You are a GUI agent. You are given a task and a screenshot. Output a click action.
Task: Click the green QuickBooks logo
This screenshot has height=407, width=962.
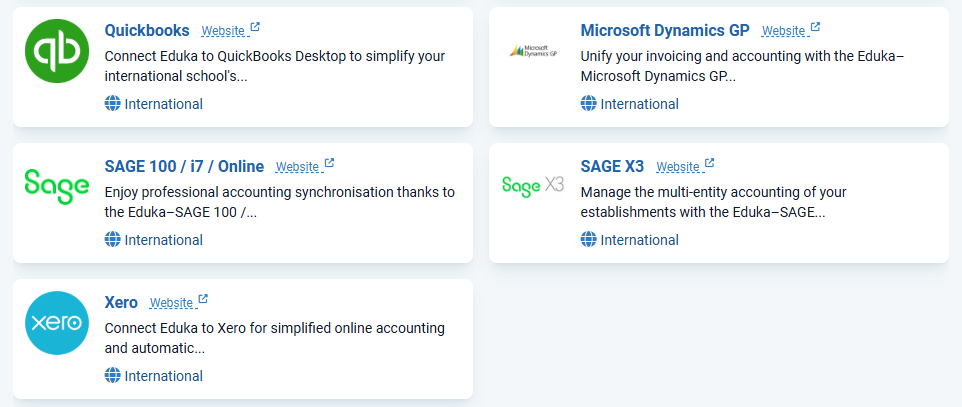click(x=57, y=51)
